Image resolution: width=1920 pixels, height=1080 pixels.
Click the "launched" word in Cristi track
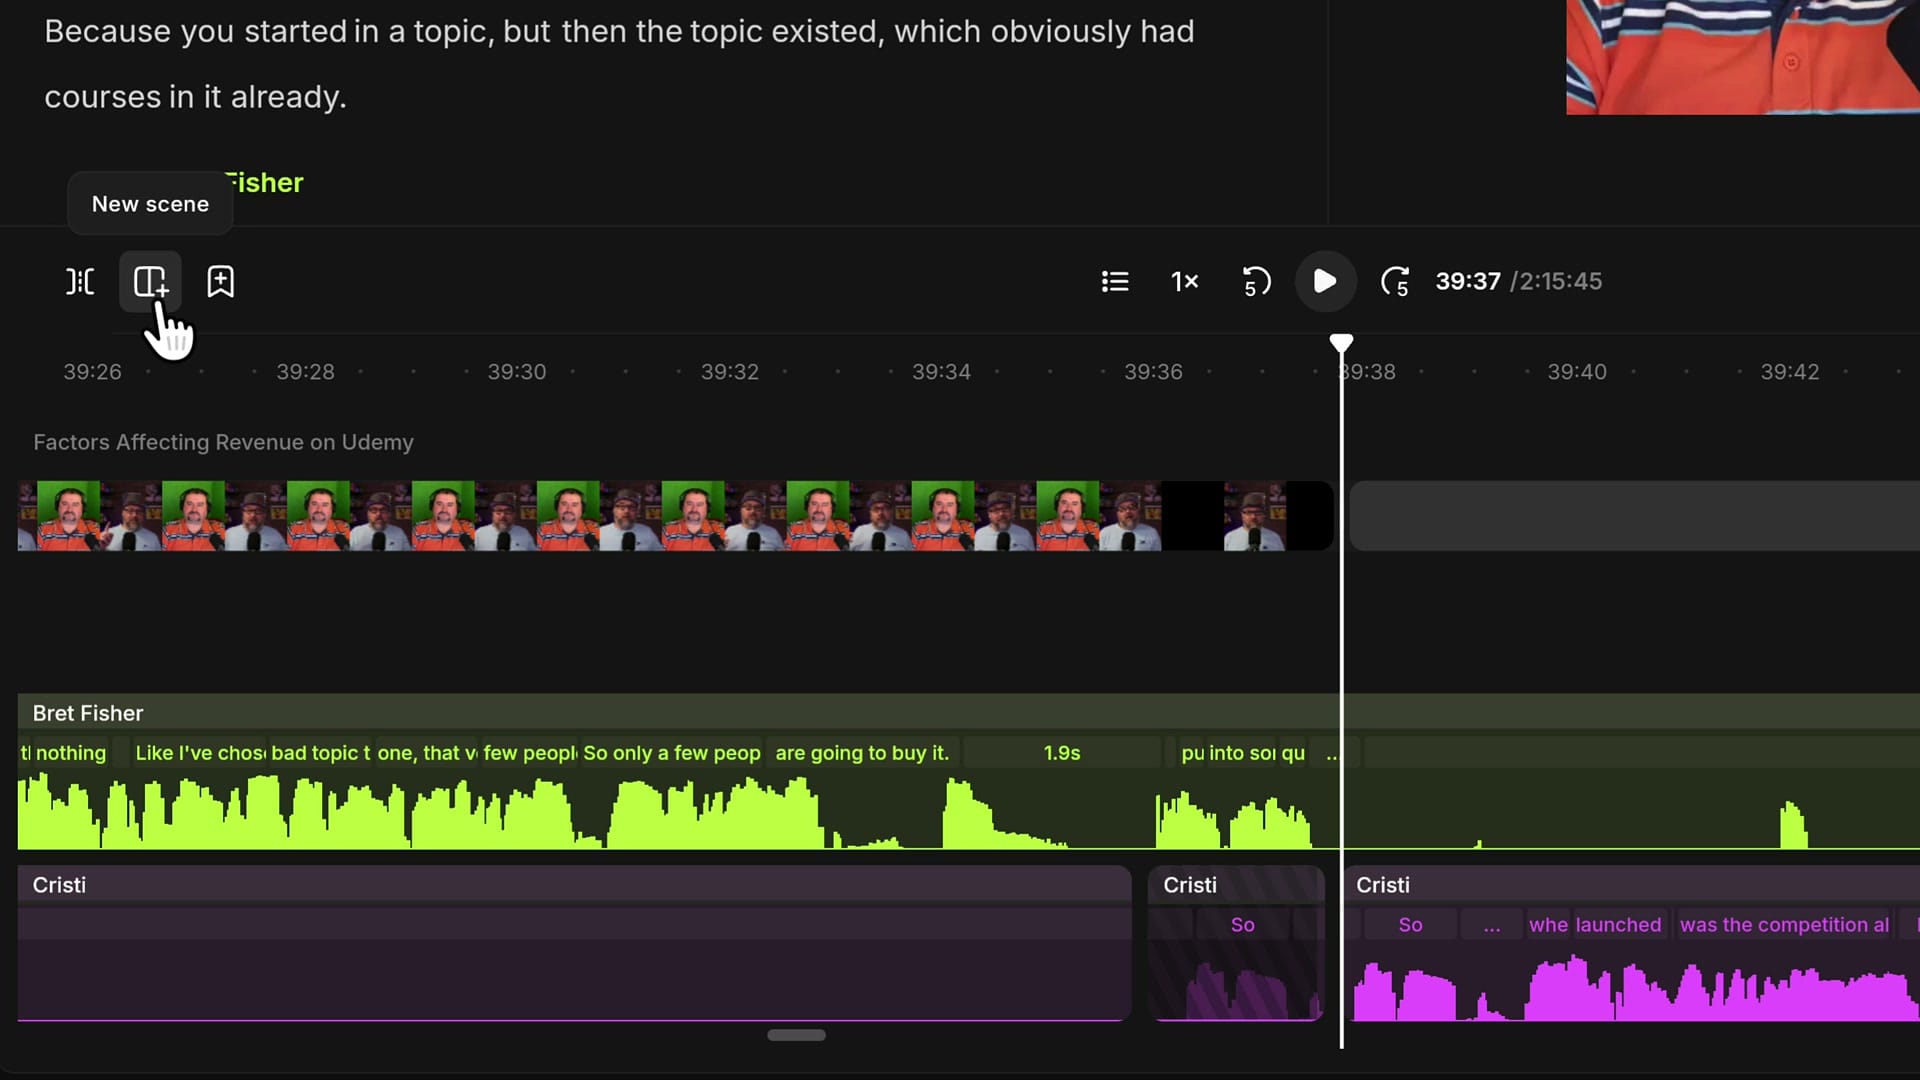[1618, 925]
